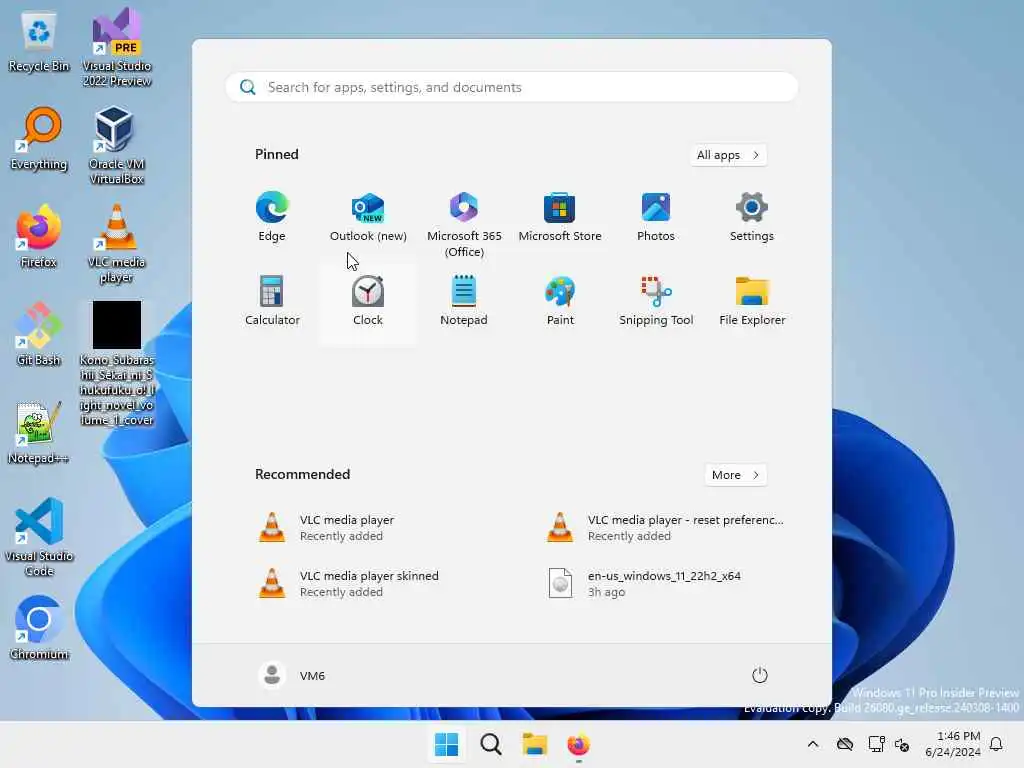The width and height of the screenshot is (1024, 768).
Task: Launch Notepad from pinned apps
Action: pyautogui.click(x=464, y=301)
